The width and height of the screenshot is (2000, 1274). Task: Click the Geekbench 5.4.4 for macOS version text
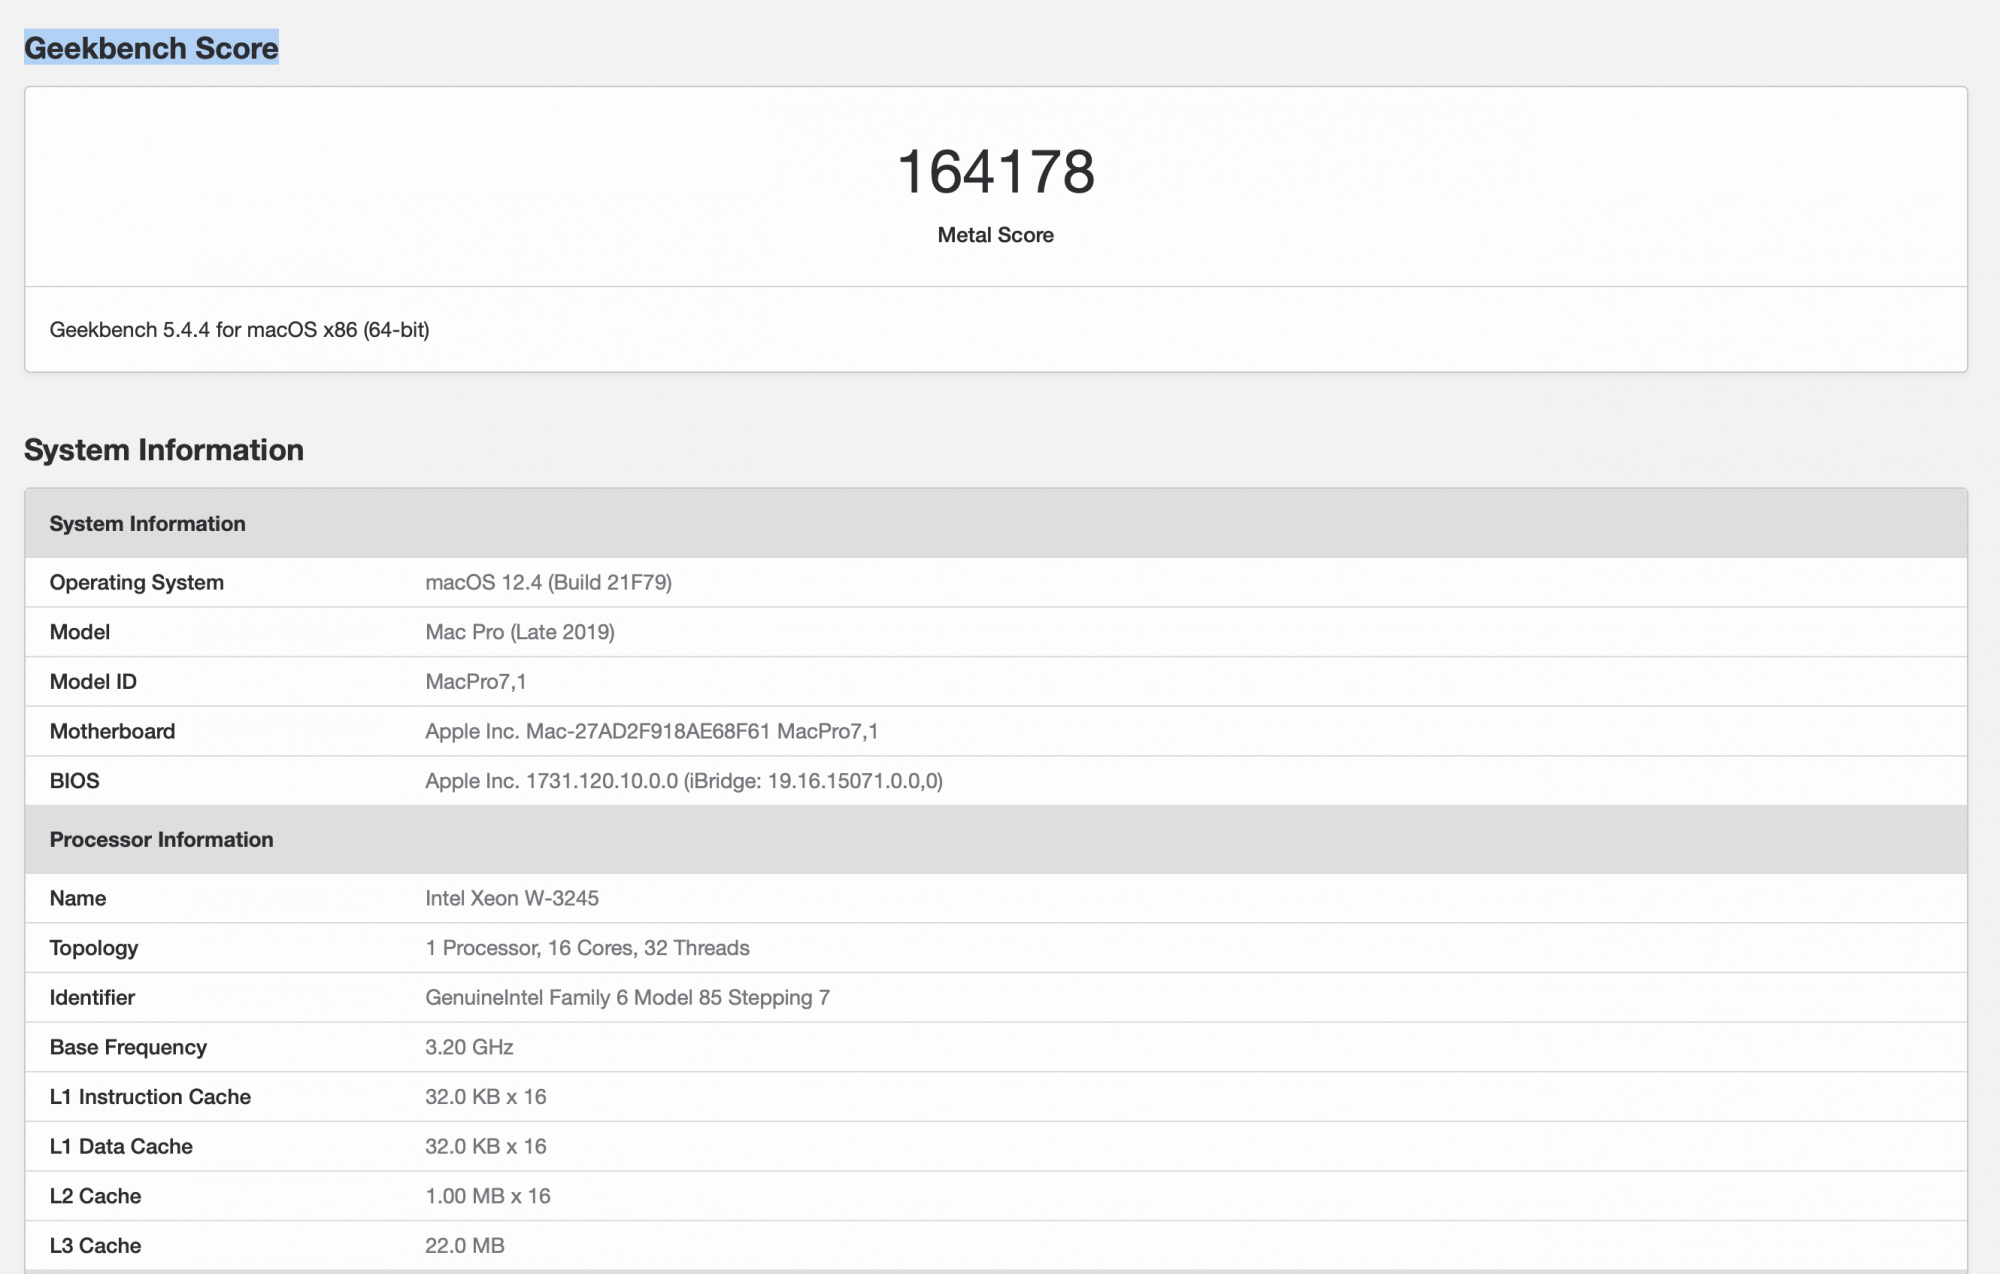(x=239, y=330)
